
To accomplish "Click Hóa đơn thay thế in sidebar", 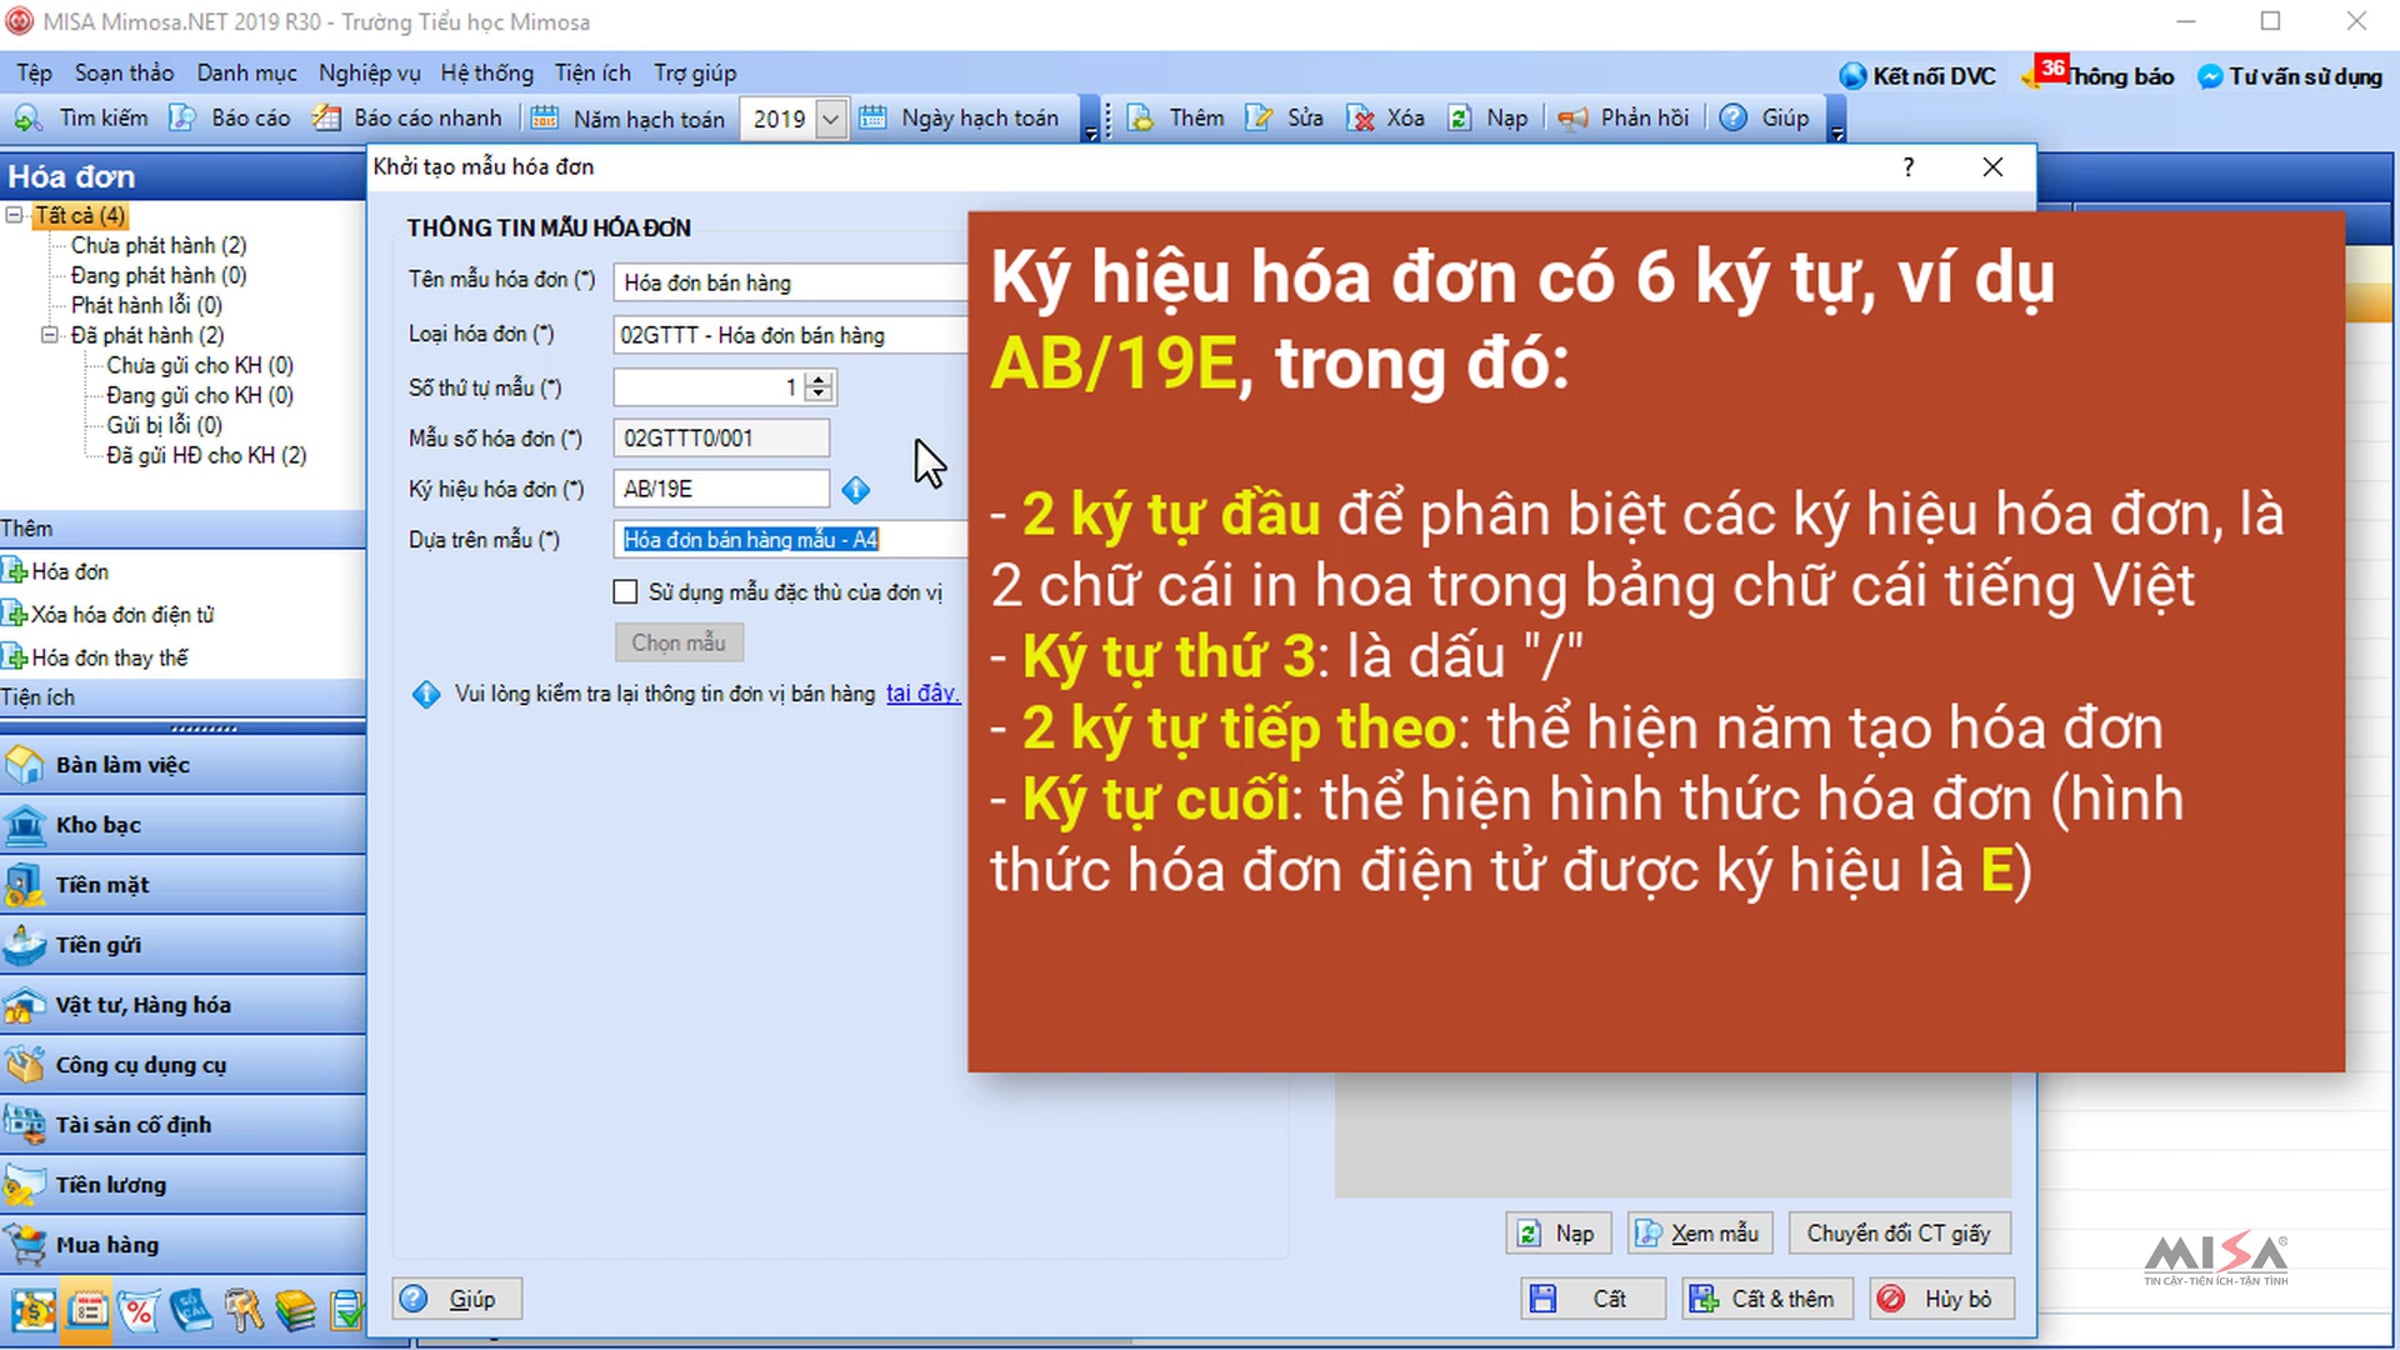I will [x=109, y=657].
